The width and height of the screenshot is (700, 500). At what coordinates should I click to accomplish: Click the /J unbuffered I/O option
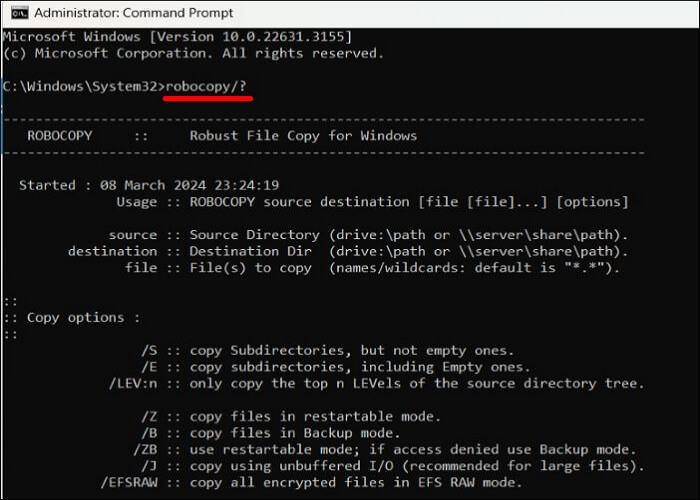click(393, 465)
